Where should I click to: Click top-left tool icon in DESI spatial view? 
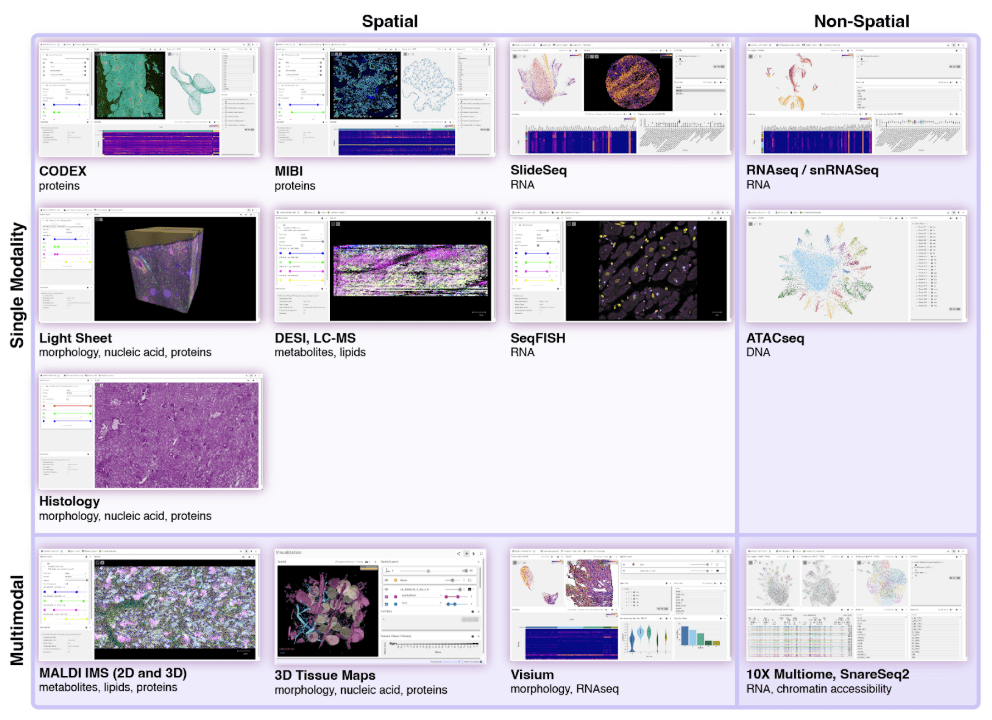tap(339, 227)
